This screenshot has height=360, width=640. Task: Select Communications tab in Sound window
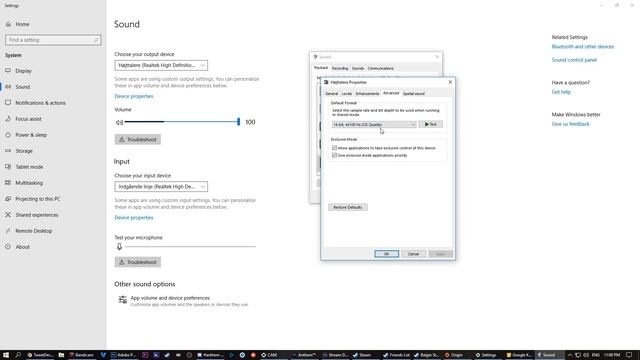tap(380, 68)
